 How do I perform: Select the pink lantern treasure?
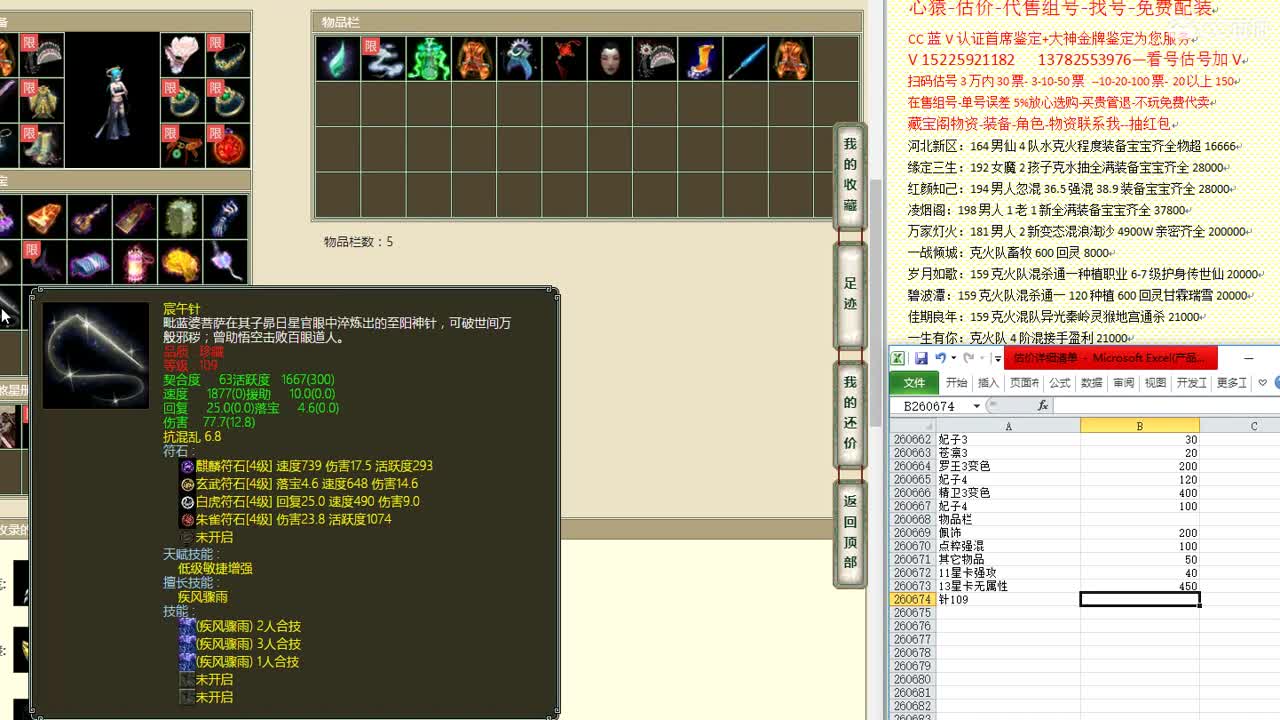137,262
